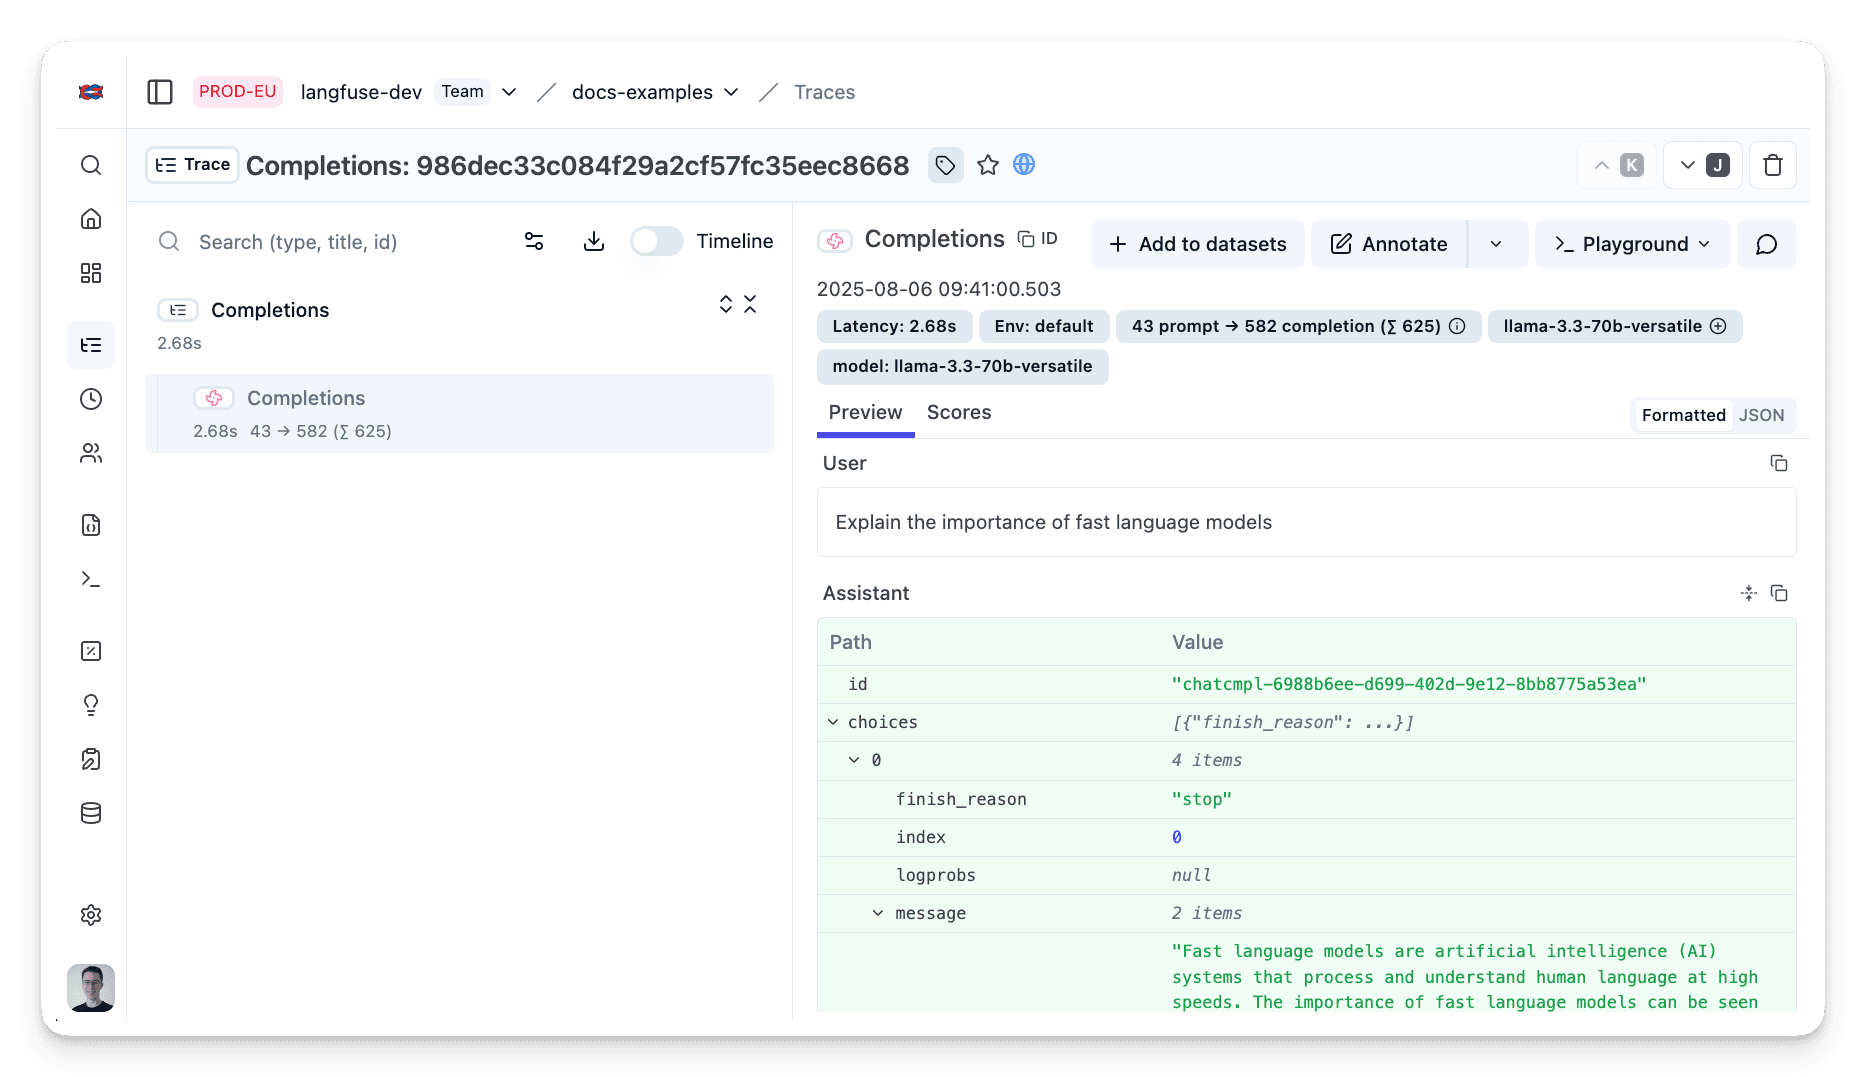The height and width of the screenshot is (1077, 1866).
Task: Toggle the left sidebar panel icon
Action: (x=160, y=92)
